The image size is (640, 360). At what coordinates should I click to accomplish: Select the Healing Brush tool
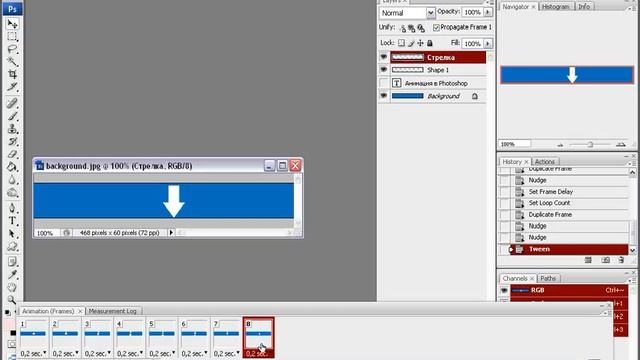[x=12, y=103]
